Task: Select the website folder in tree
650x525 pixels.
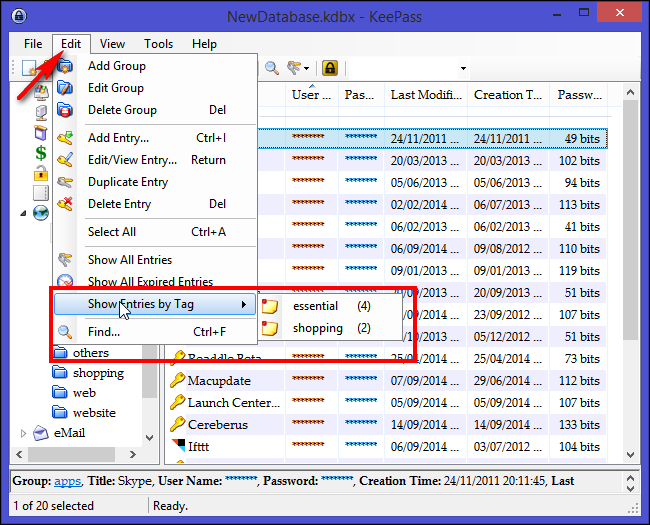Action: 94,412
